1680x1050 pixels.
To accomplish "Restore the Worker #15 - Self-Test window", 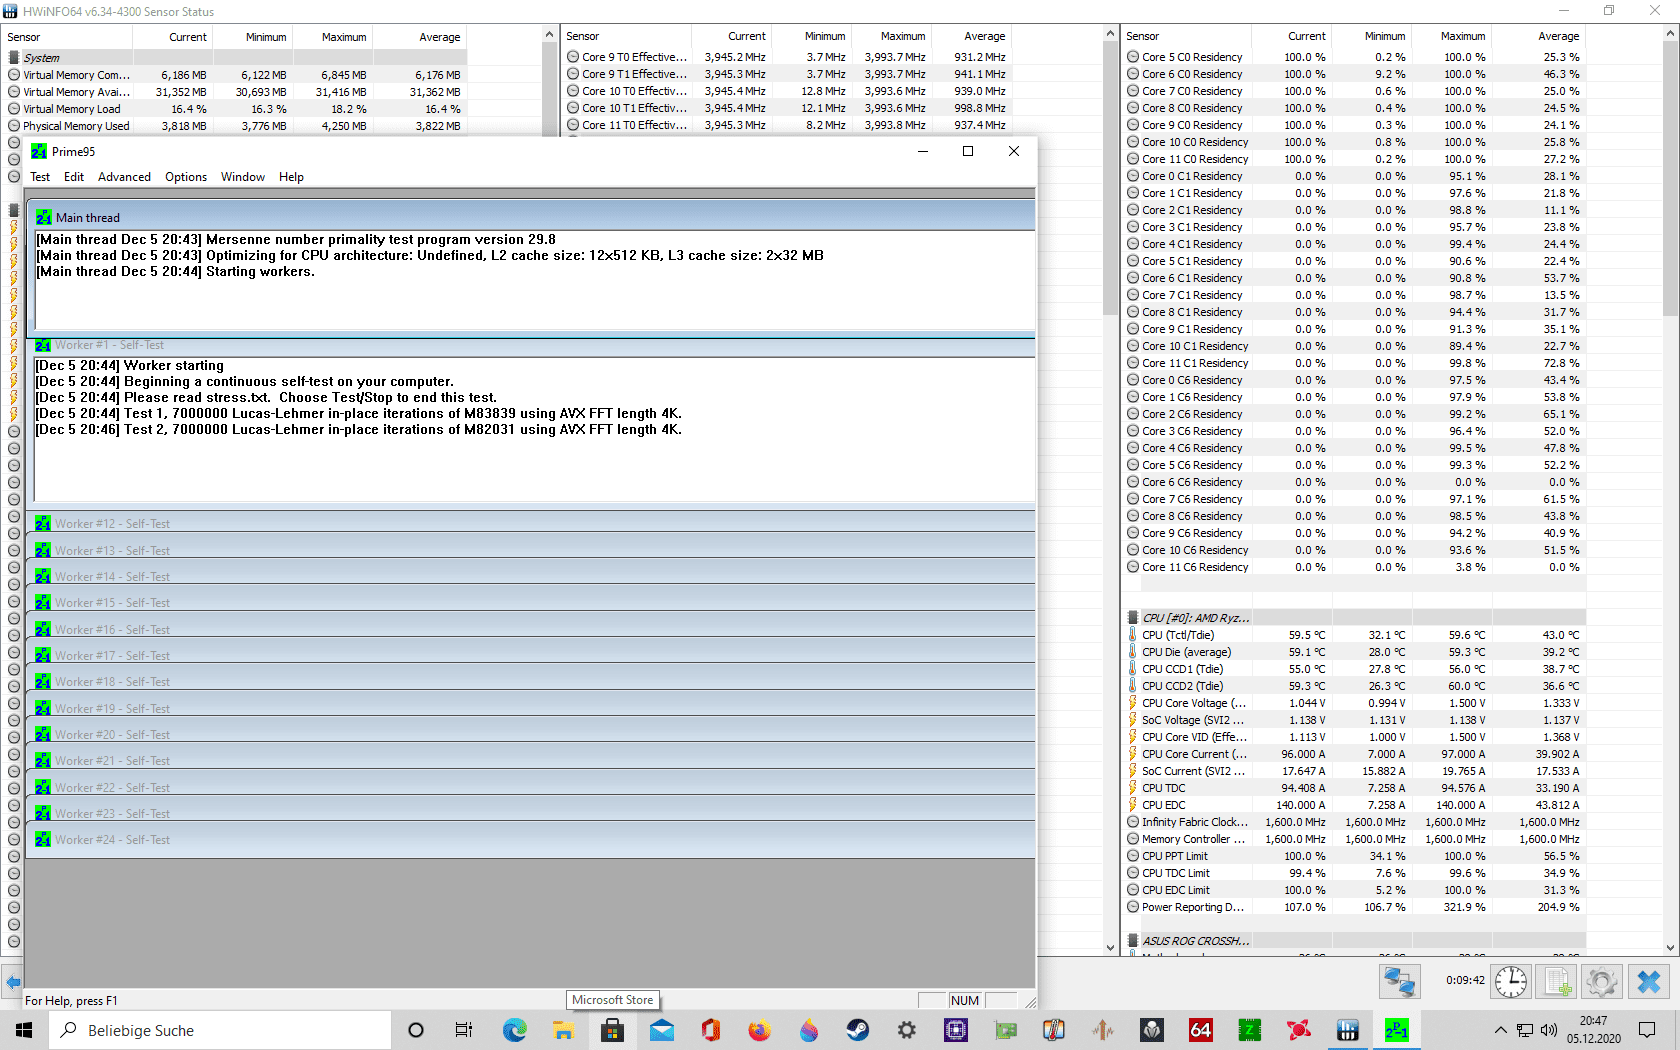I will tap(530, 603).
